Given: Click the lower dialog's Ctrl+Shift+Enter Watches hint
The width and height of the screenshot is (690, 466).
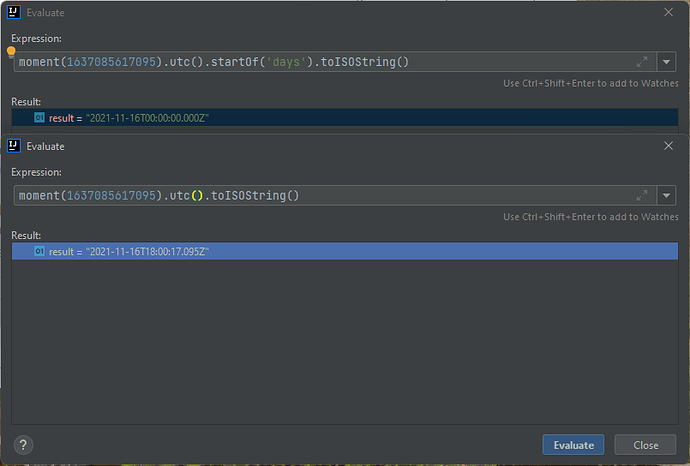Looking at the screenshot, I should [591, 217].
